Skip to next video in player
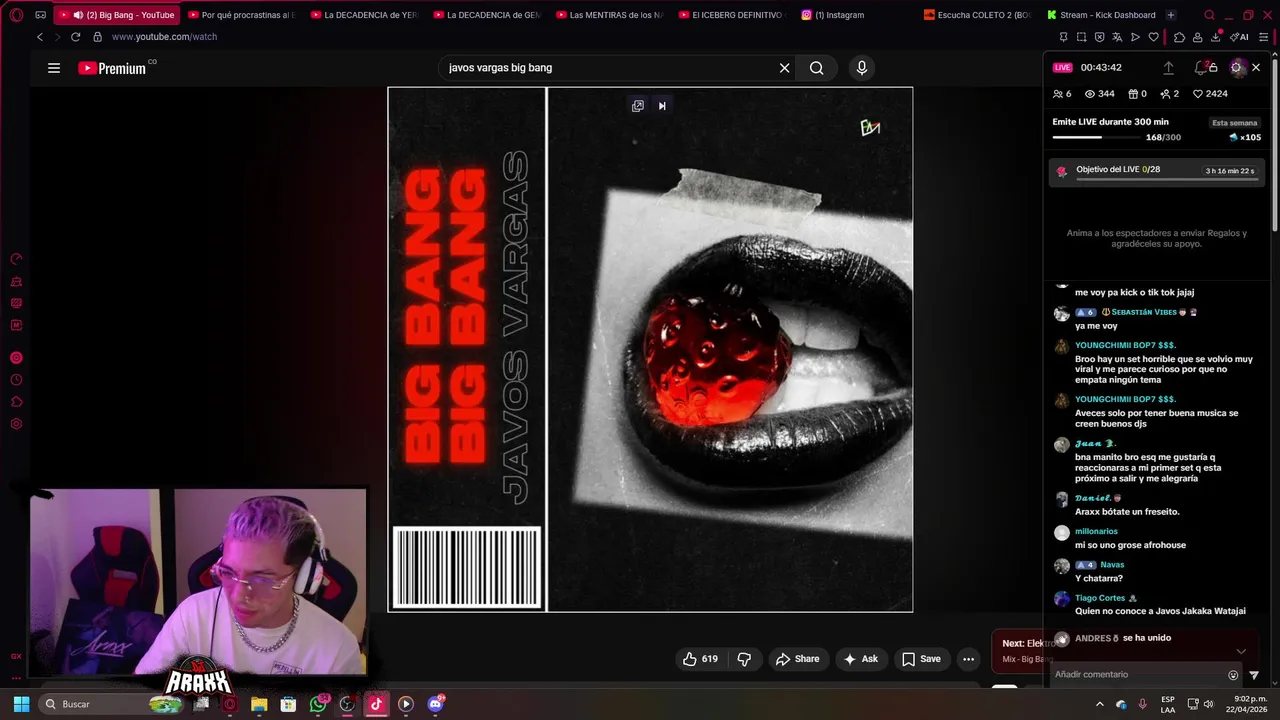1280x720 pixels. [x=662, y=106]
